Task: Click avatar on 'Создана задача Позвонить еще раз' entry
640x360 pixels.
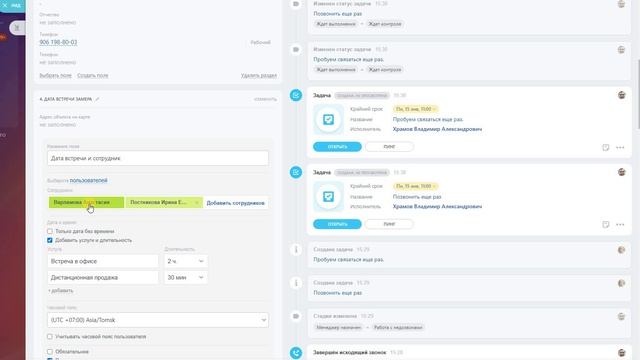Action: 621,283
